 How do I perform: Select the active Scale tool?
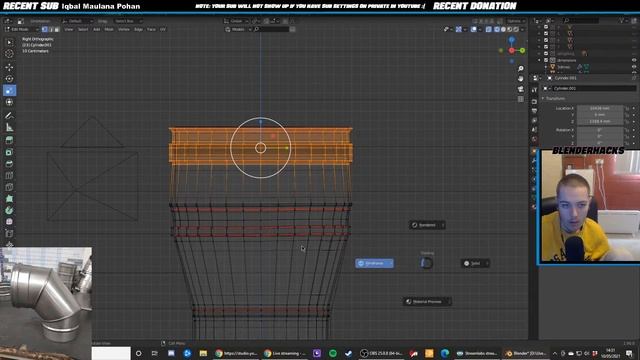(x=9, y=91)
